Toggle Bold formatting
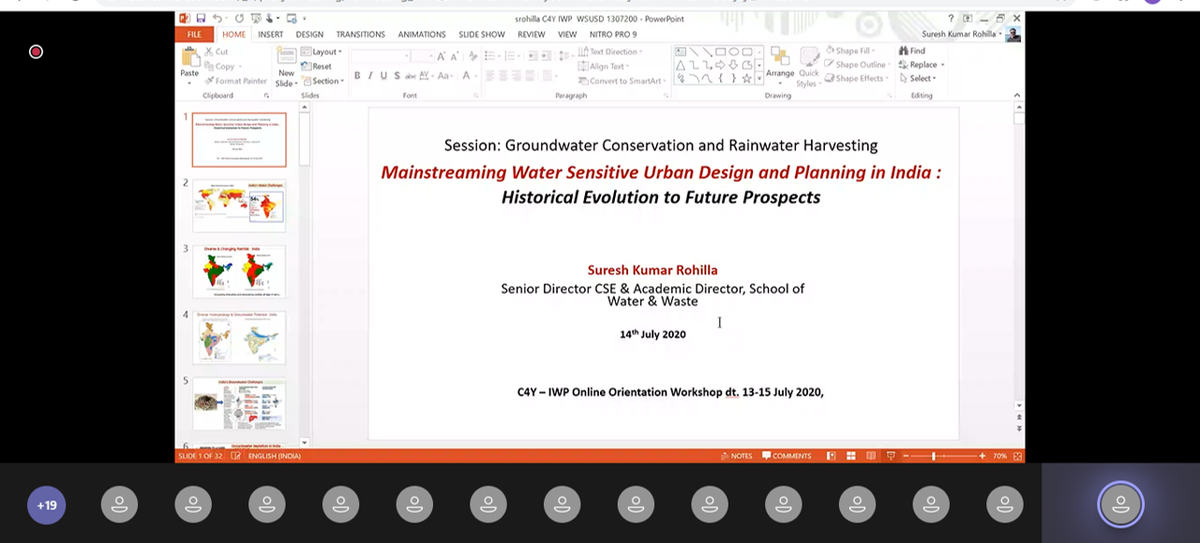Image resolution: width=1200 pixels, height=543 pixels. click(357, 76)
